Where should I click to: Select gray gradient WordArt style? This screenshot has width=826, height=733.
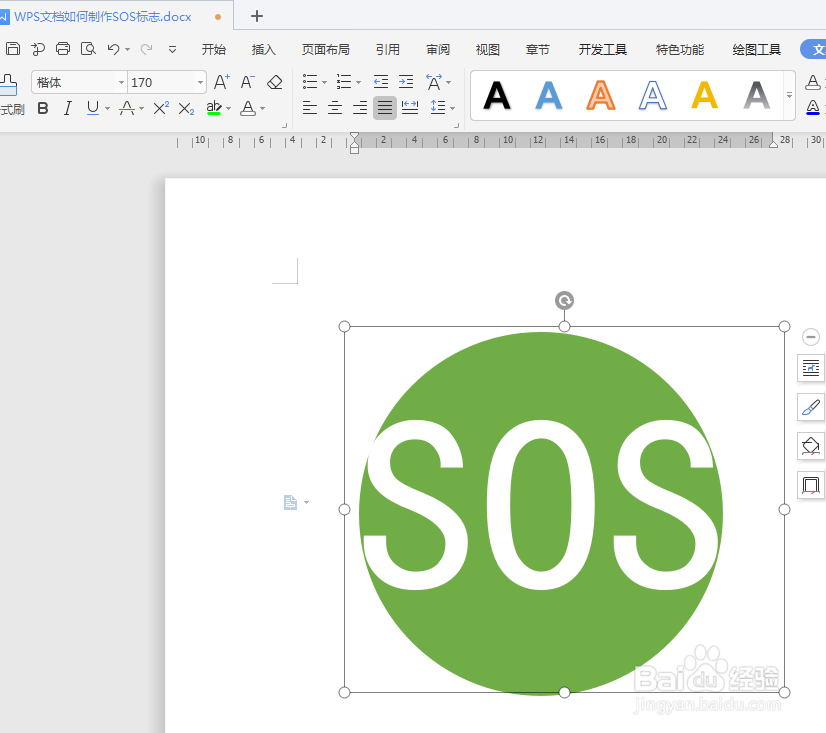(x=757, y=96)
